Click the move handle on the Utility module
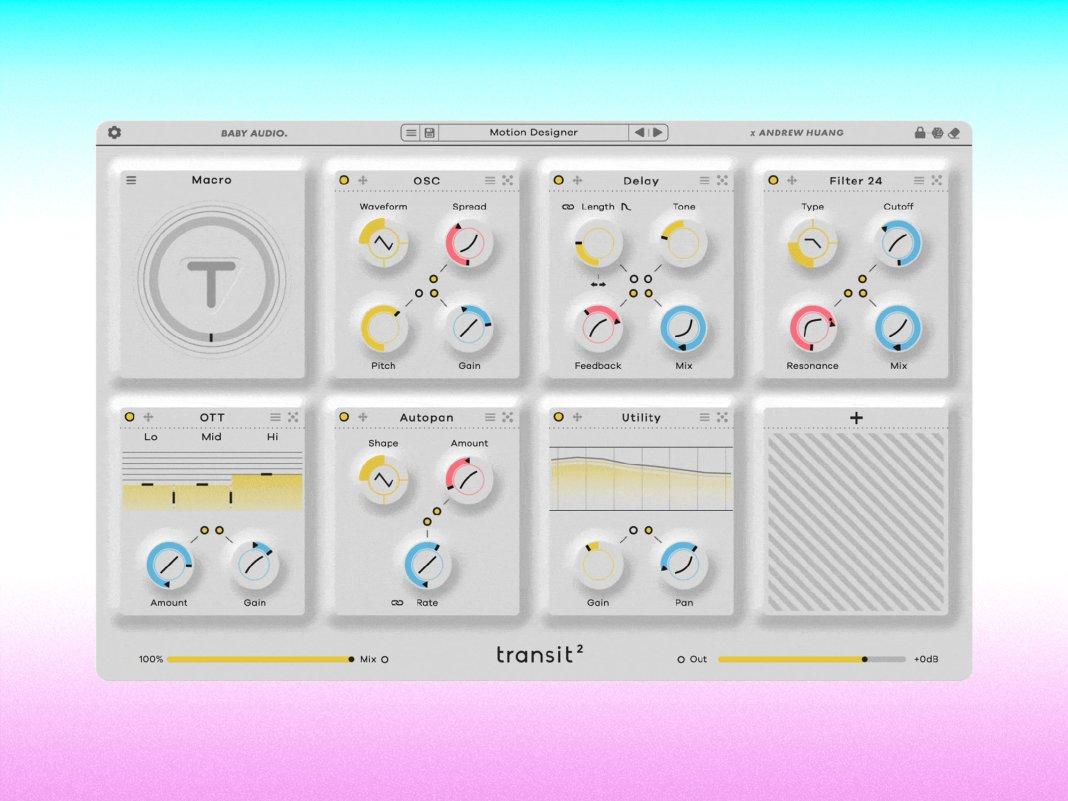This screenshot has width=1068, height=801. [578, 417]
